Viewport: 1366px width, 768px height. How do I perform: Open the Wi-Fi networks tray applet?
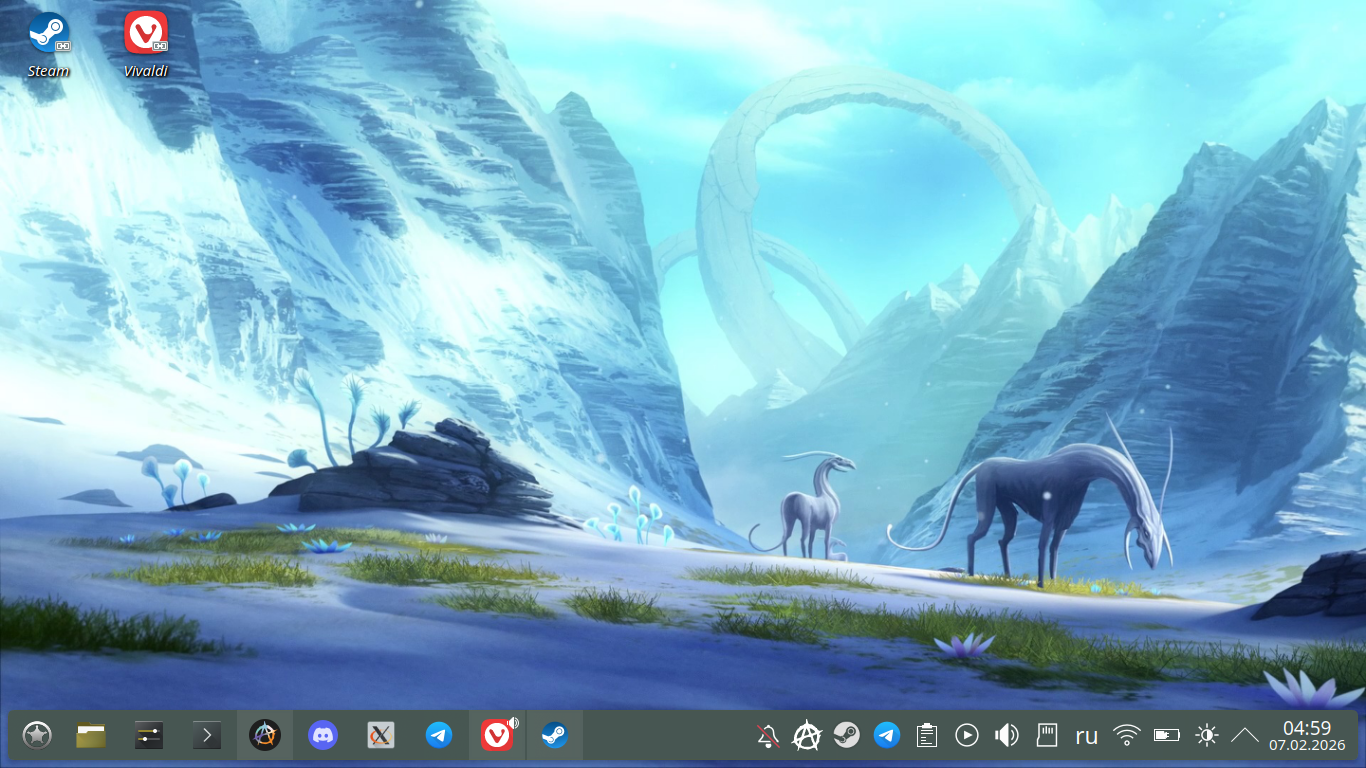(x=1127, y=736)
